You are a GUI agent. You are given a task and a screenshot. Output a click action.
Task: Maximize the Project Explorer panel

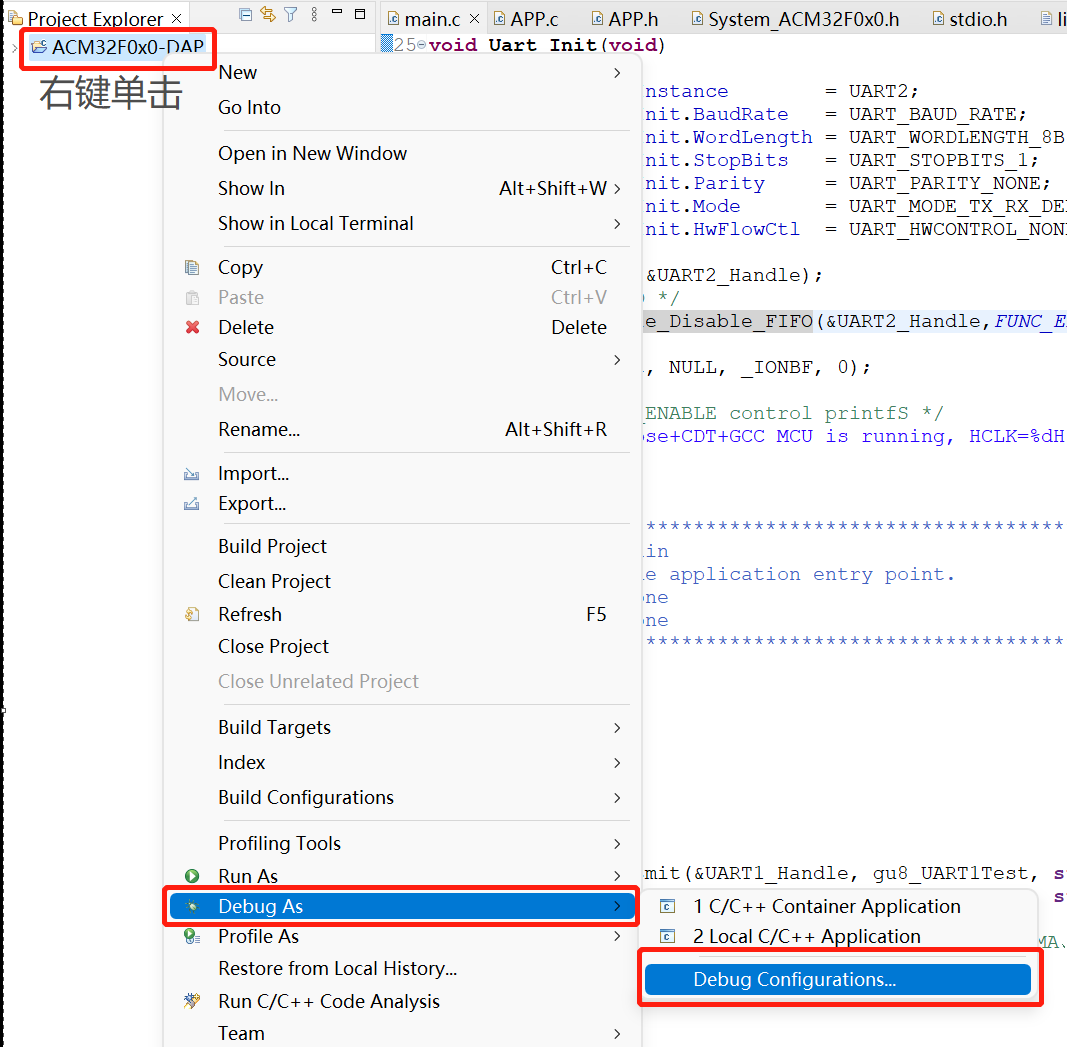tap(360, 13)
